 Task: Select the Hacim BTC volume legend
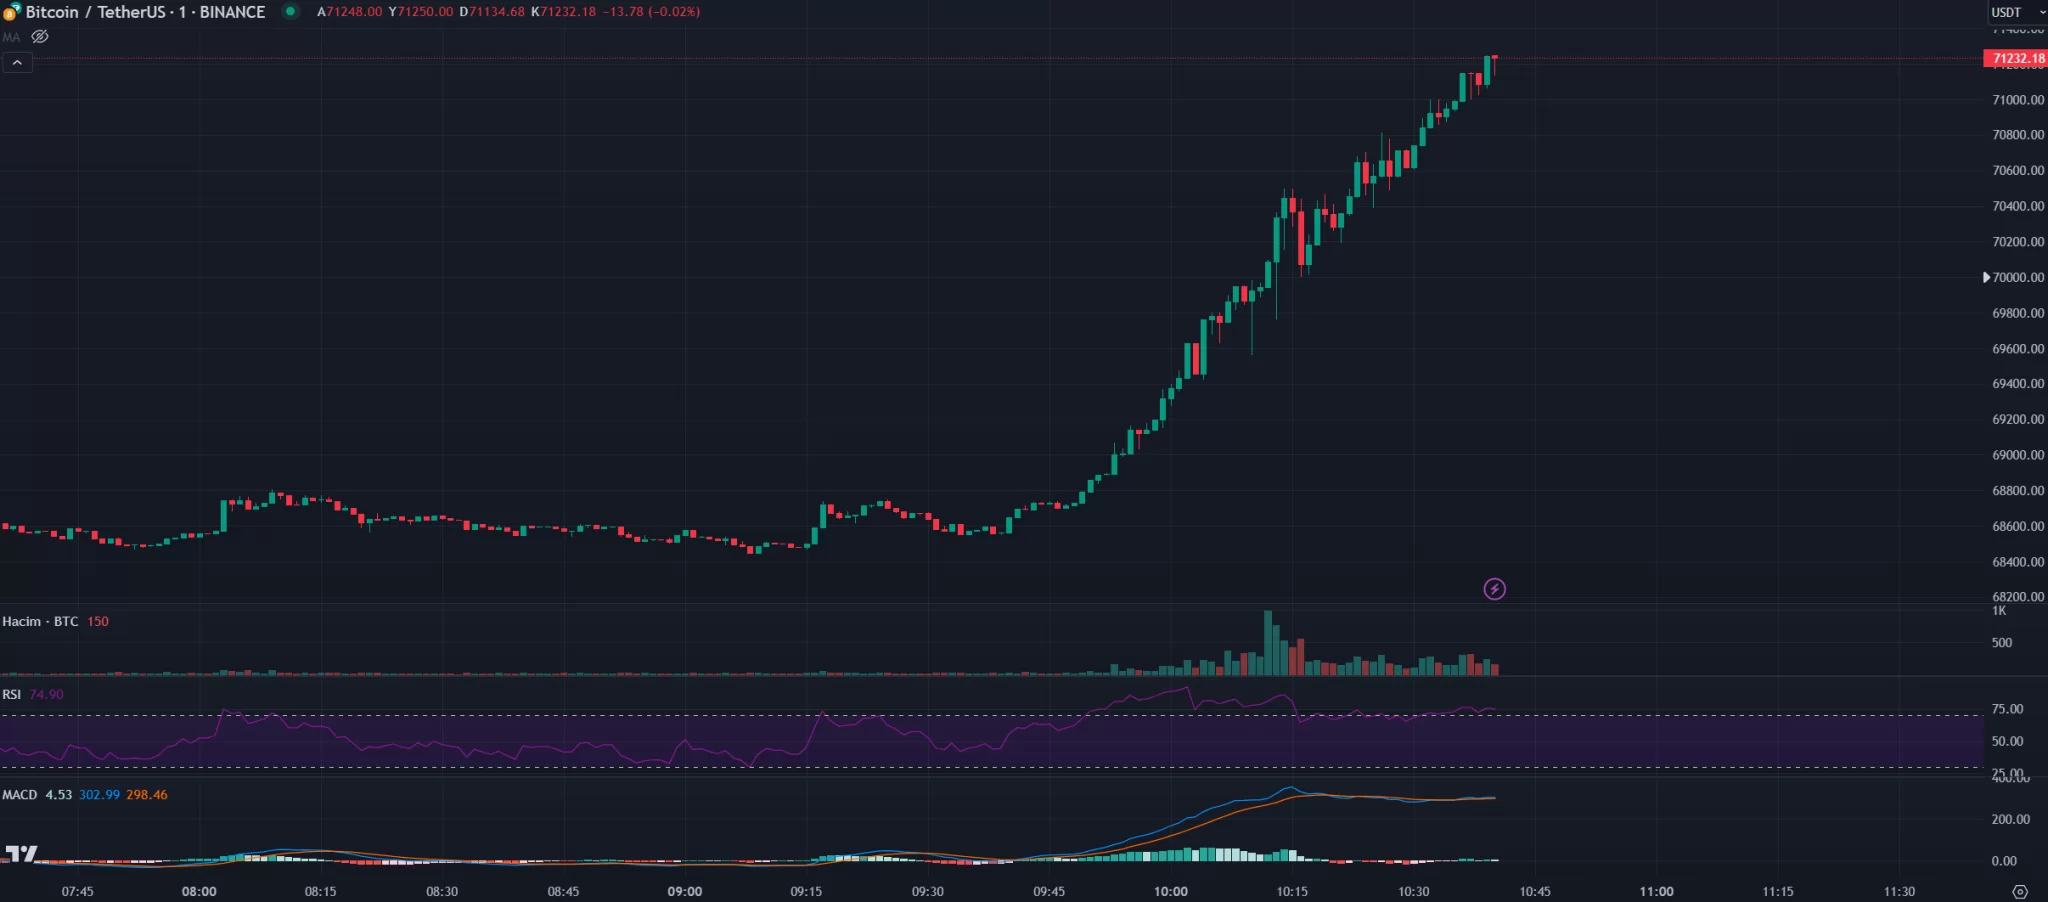point(40,621)
